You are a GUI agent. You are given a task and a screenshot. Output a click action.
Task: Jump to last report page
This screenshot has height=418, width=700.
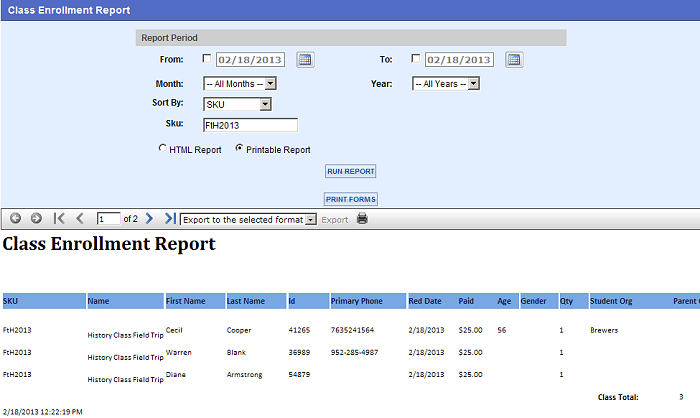coord(170,218)
